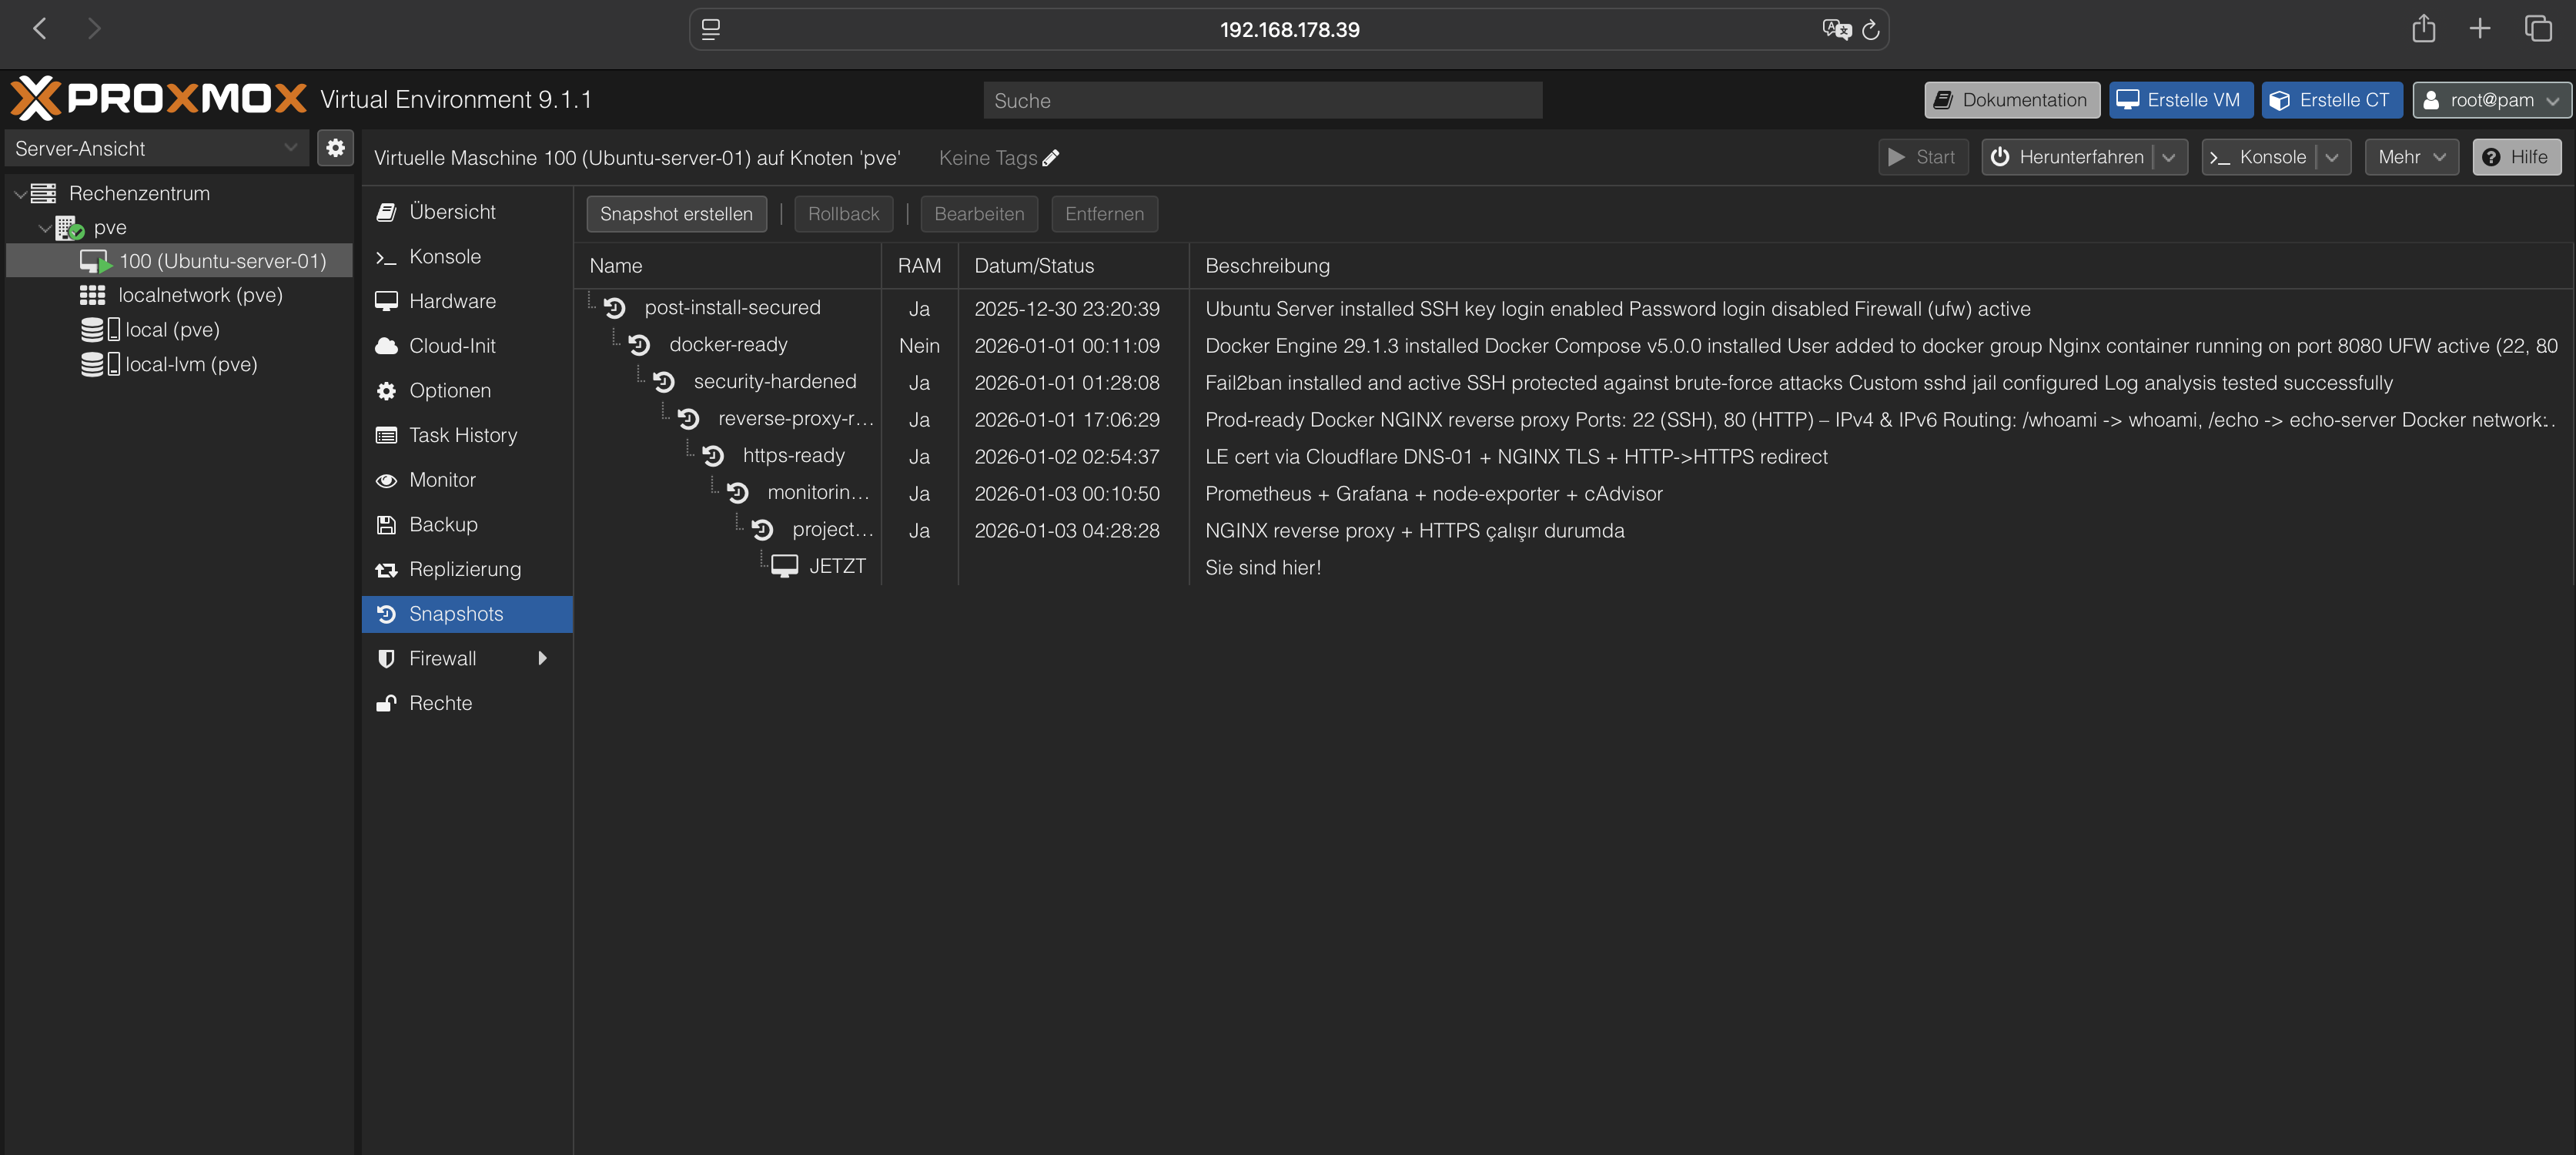The image size is (2576, 1155).
Task: Open the root@pam user menu
Action: [2491, 100]
